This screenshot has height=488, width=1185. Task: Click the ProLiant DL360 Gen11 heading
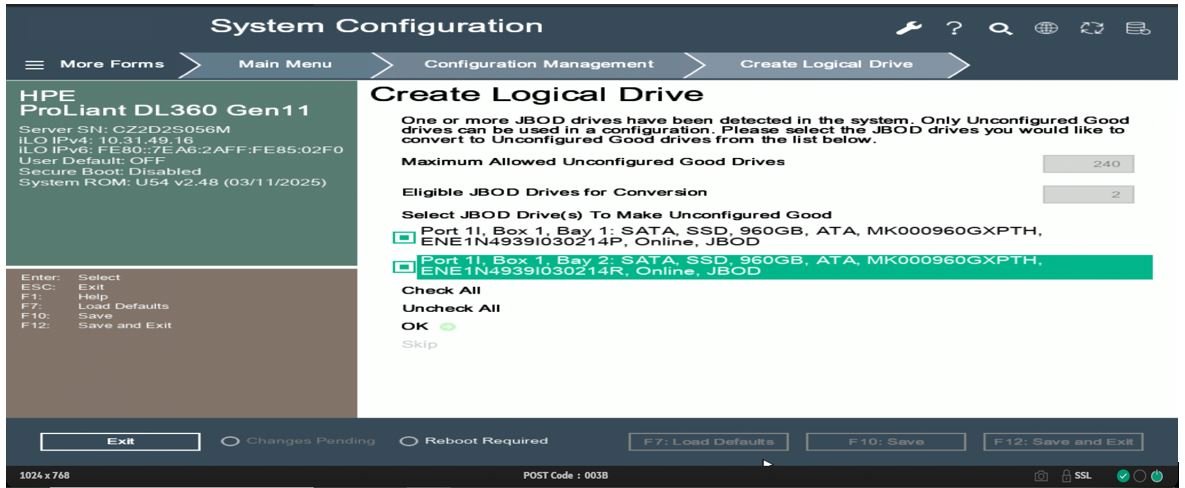[x=164, y=110]
